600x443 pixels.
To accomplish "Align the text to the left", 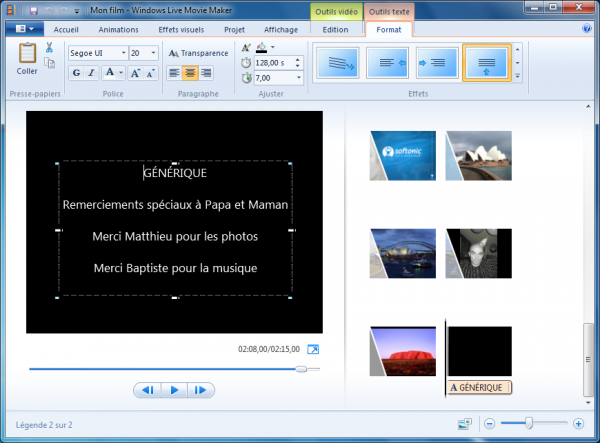I will [175, 72].
